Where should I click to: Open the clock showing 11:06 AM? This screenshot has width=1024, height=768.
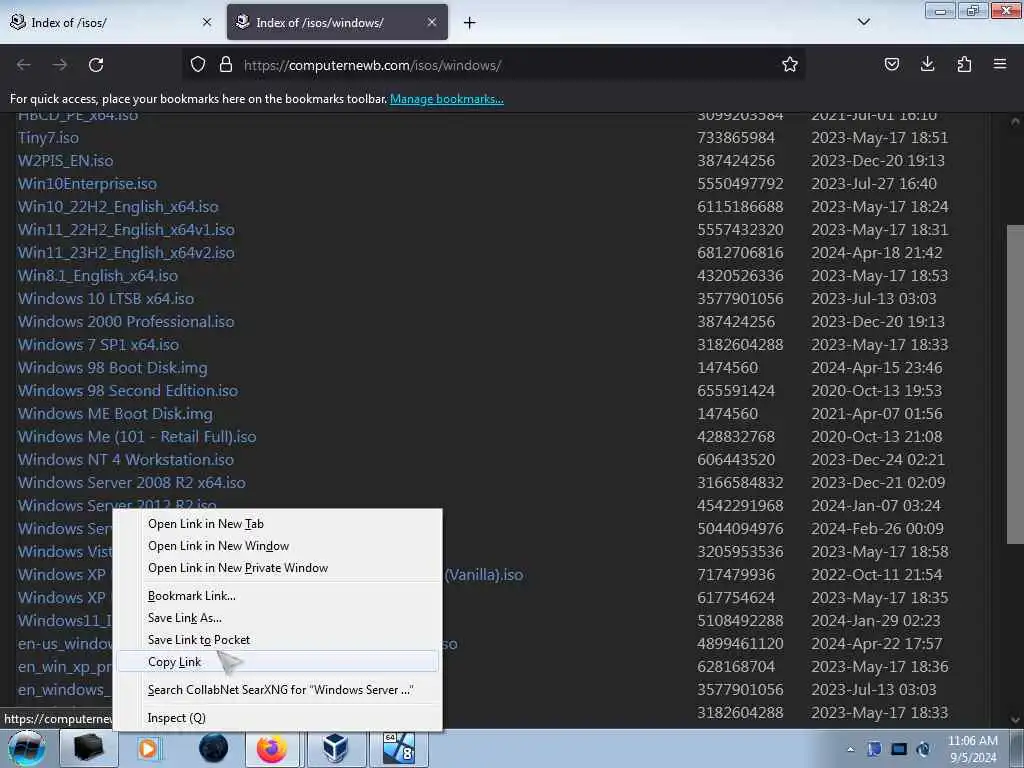coord(973,749)
